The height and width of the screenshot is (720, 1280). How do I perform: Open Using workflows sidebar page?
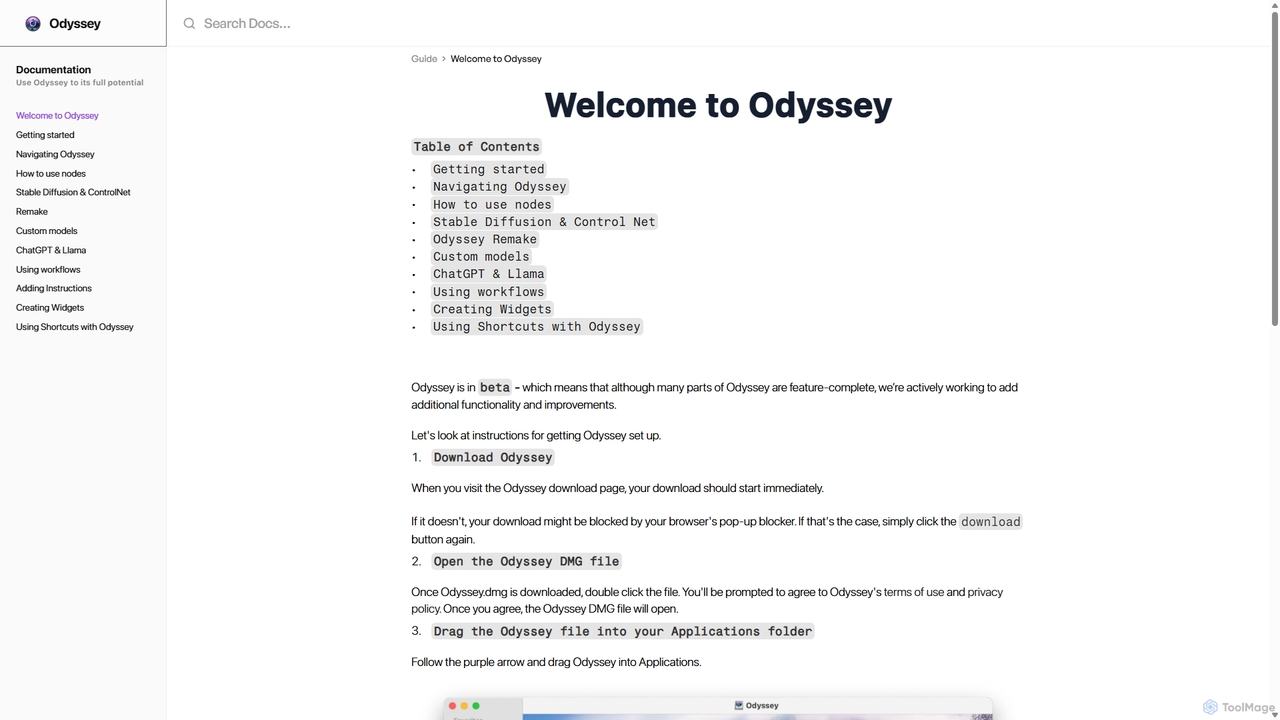[x=48, y=269]
